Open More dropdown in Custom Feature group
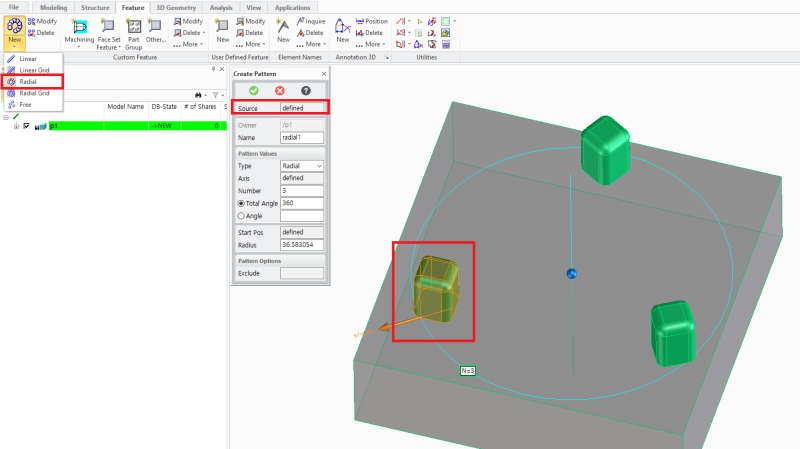 (188, 44)
